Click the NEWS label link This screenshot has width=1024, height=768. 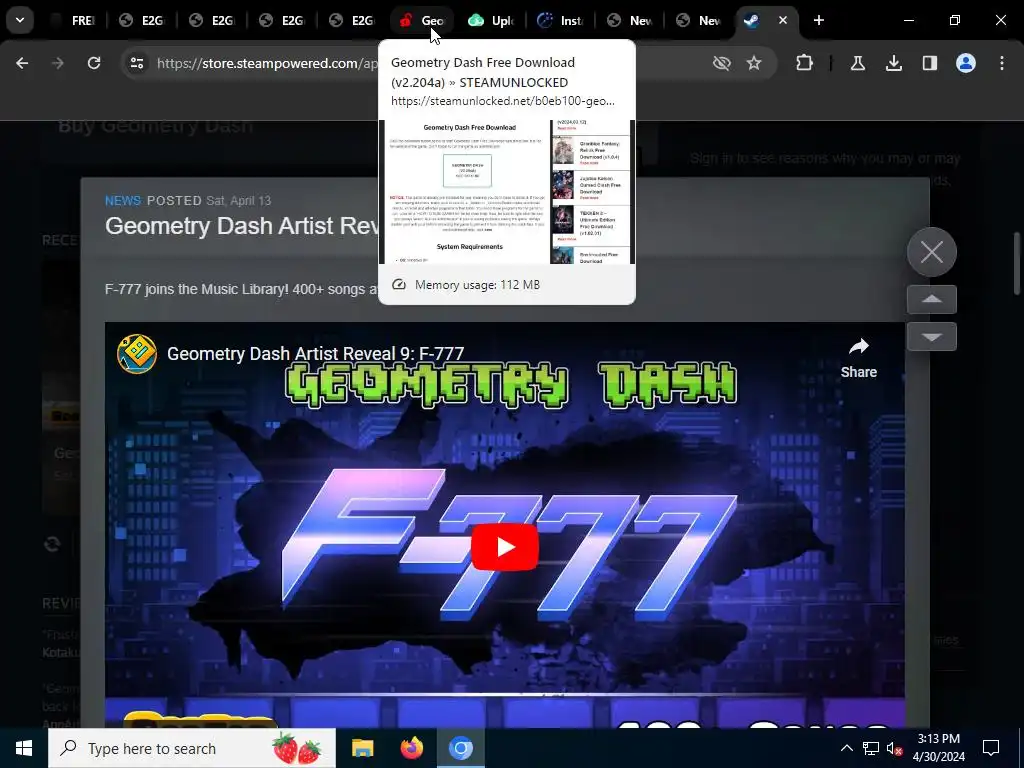[123, 200]
